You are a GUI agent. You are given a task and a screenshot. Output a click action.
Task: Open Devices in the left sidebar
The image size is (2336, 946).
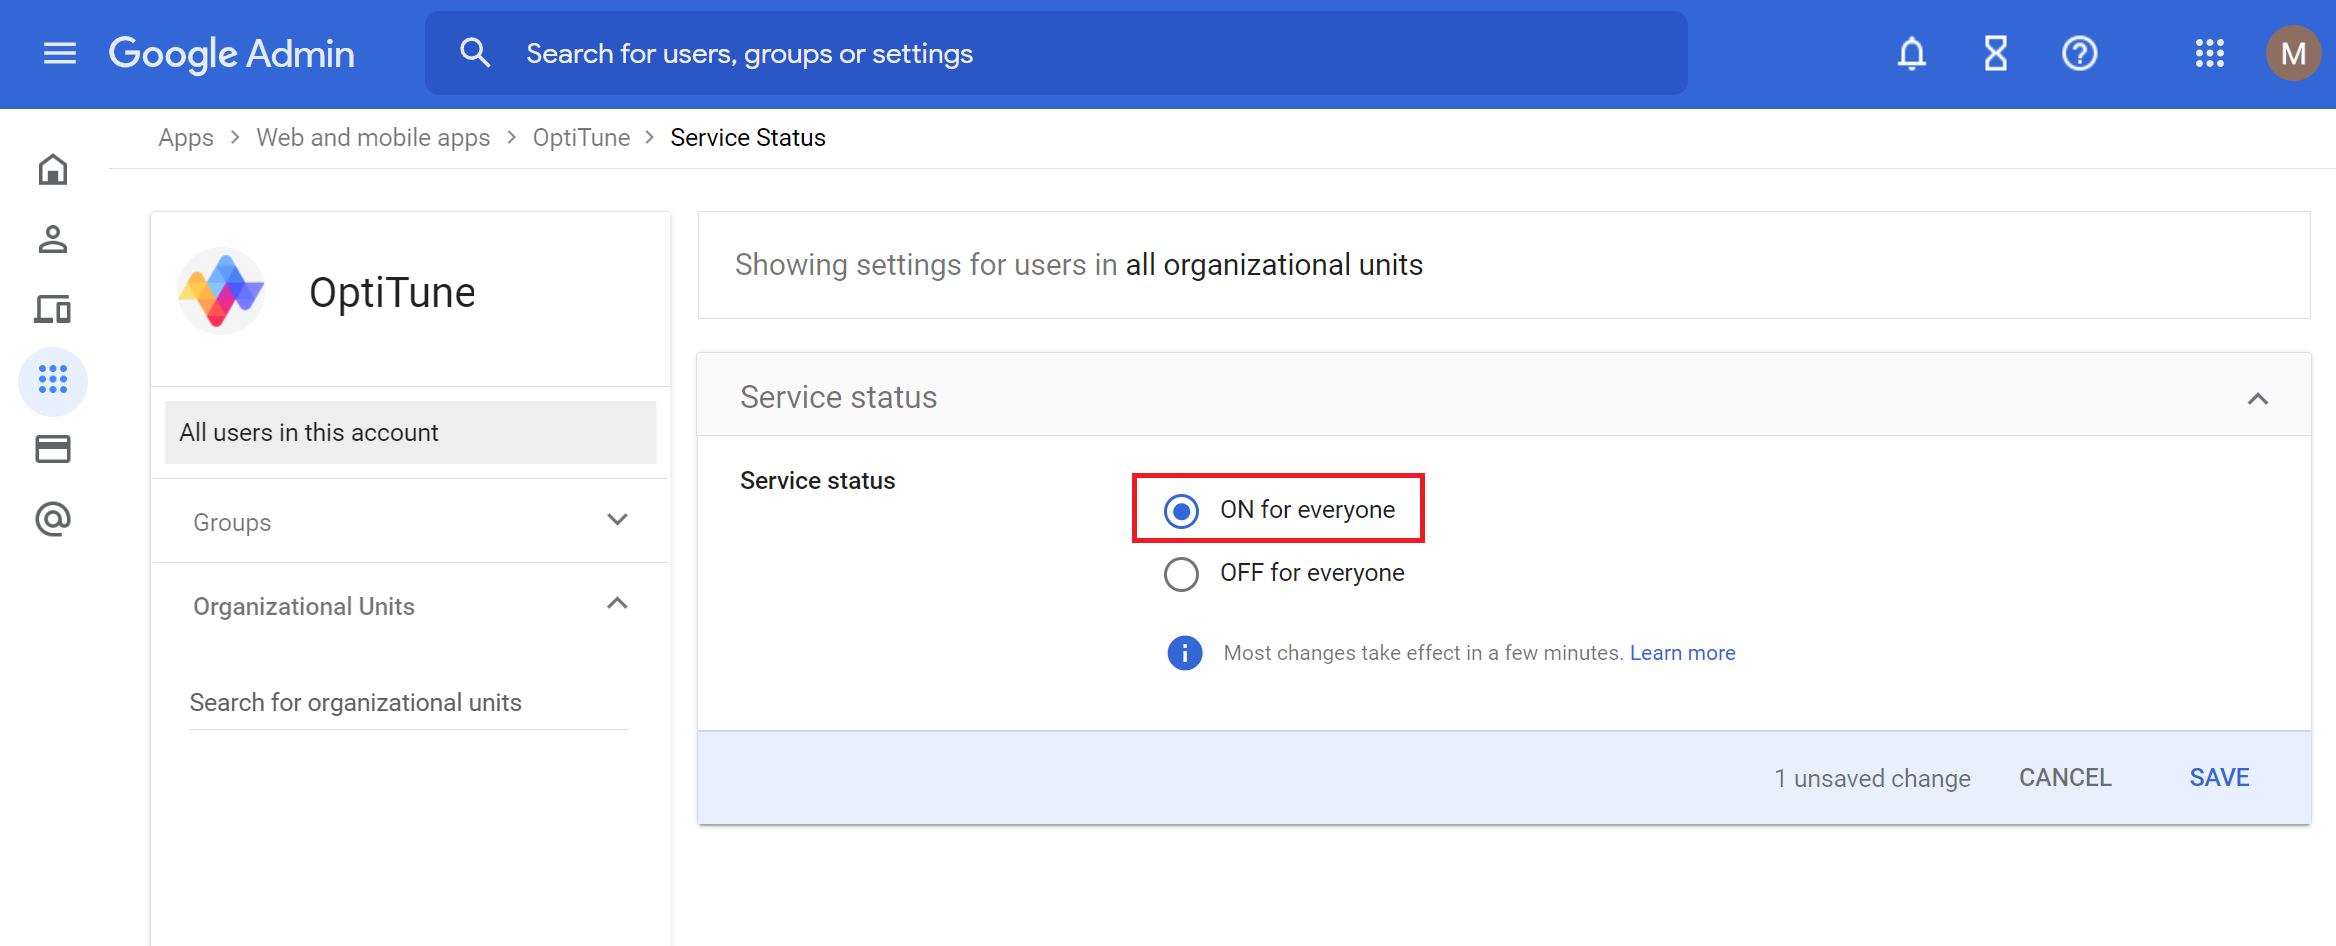coord(53,310)
